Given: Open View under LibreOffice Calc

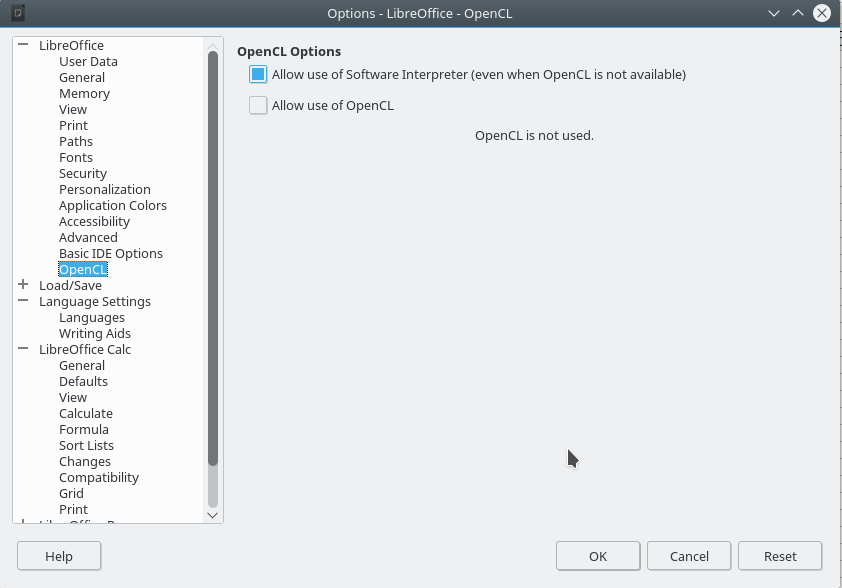Looking at the screenshot, I should (x=73, y=397).
